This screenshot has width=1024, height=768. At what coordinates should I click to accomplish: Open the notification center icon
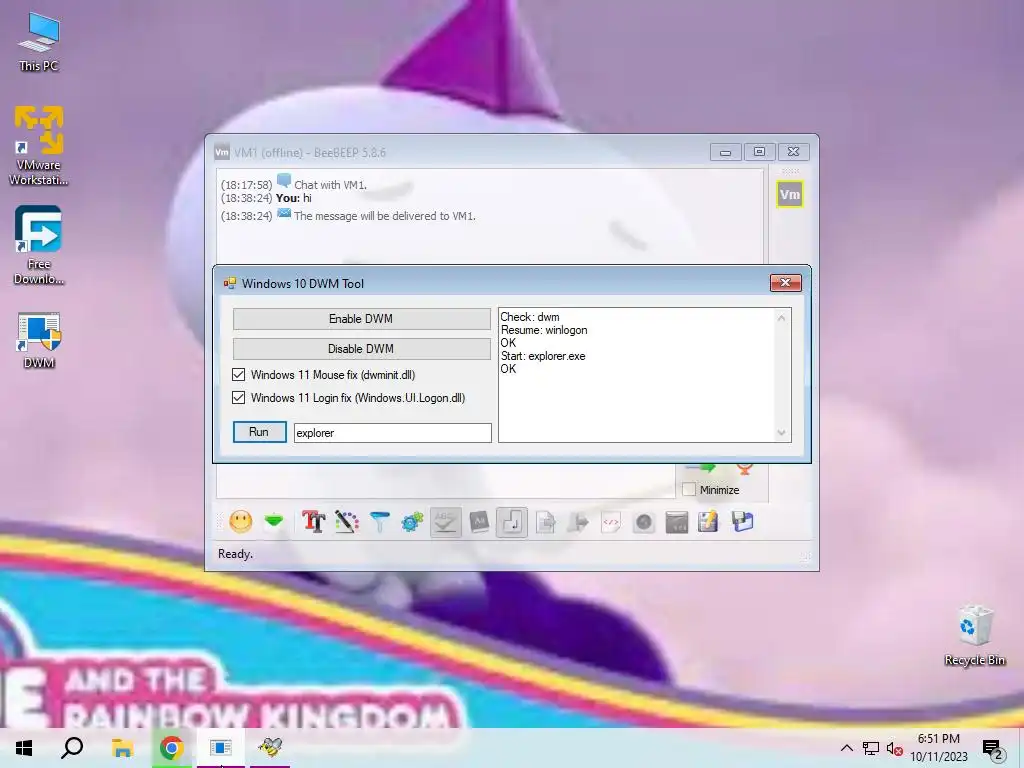992,748
